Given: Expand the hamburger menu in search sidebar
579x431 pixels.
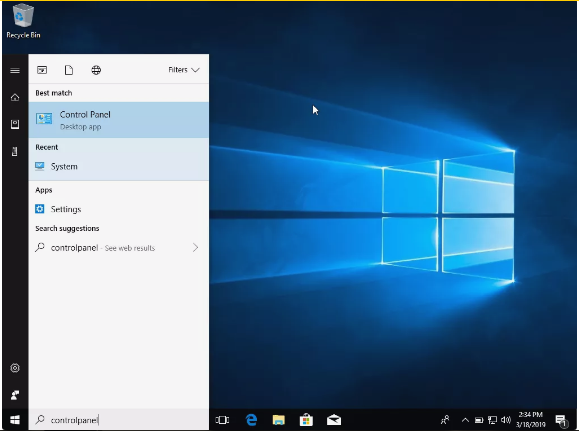Looking at the screenshot, I should [15, 71].
